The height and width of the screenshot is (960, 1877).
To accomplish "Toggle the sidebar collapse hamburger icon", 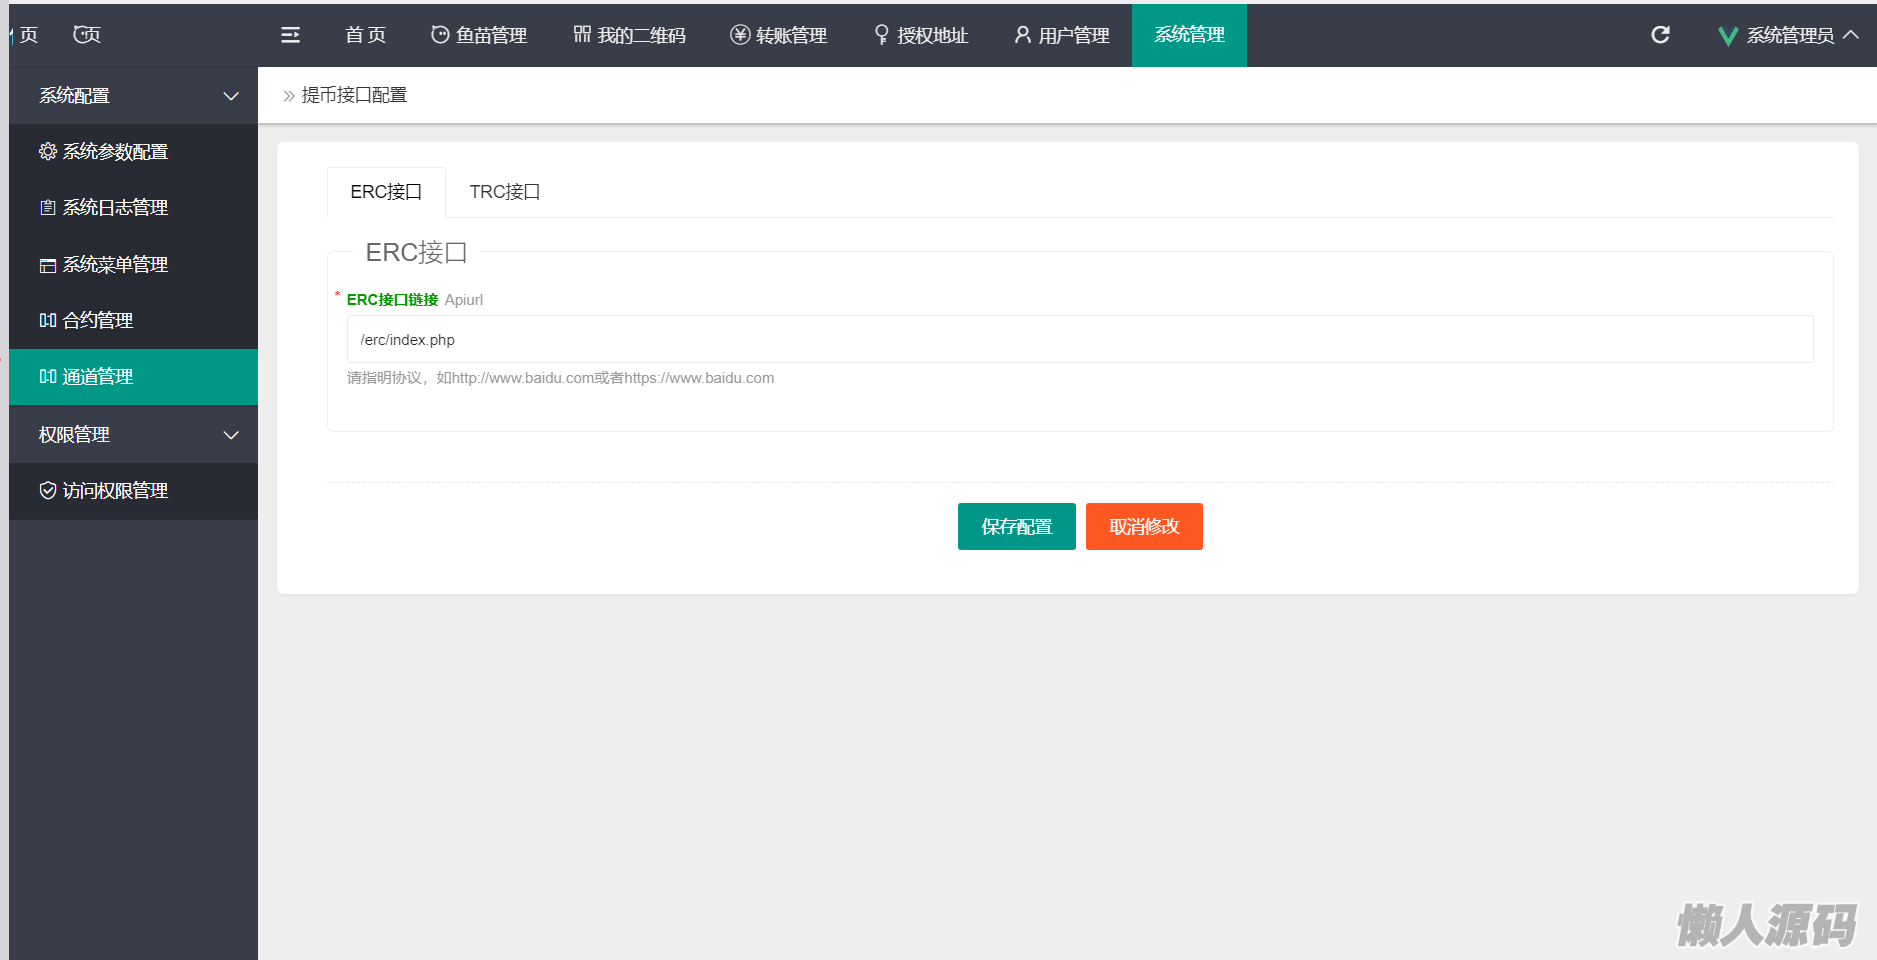I will 290,35.
